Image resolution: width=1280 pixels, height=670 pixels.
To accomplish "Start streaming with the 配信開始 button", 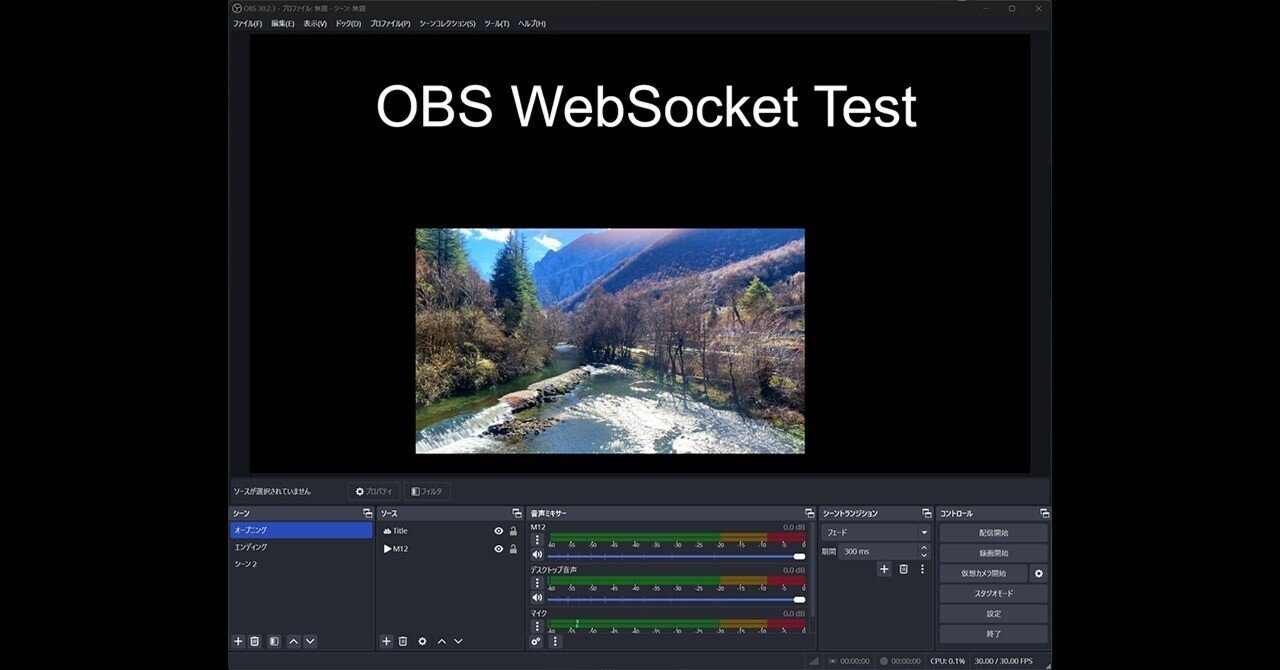I will (x=993, y=532).
